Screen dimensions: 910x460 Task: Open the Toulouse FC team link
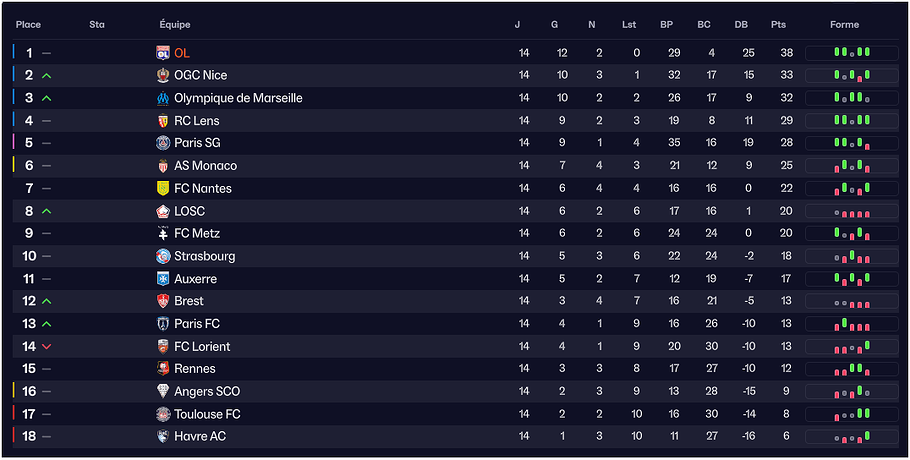[x=207, y=414]
